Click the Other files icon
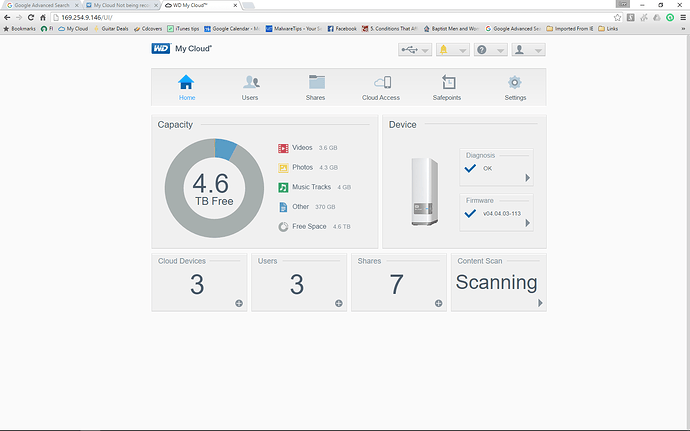The width and height of the screenshot is (690, 431). 283,207
